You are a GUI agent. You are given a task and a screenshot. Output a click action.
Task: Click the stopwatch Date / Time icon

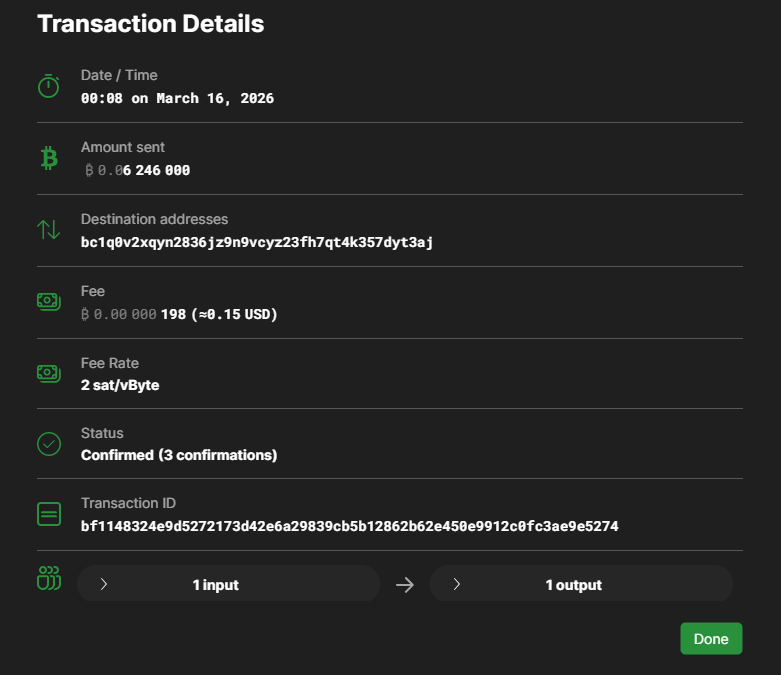coord(49,86)
